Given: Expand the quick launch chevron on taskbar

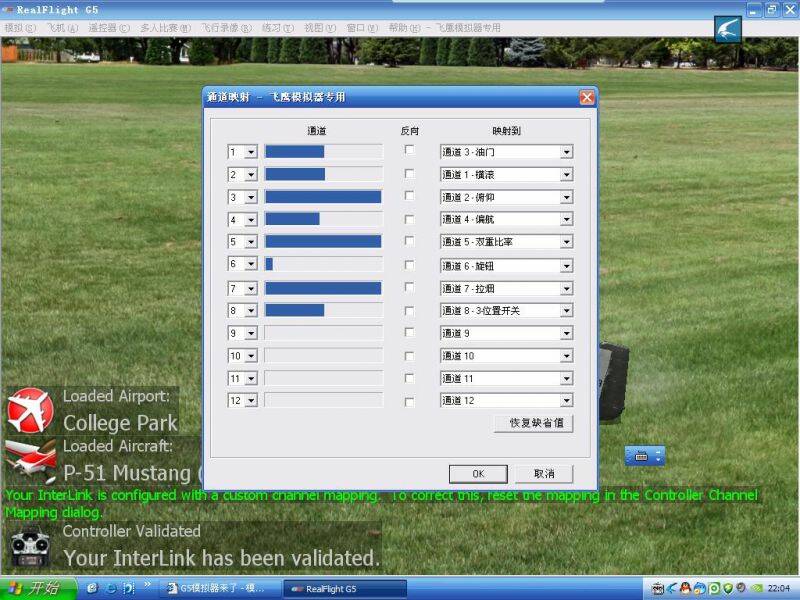Looking at the screenshot, I should coord(147,584).
